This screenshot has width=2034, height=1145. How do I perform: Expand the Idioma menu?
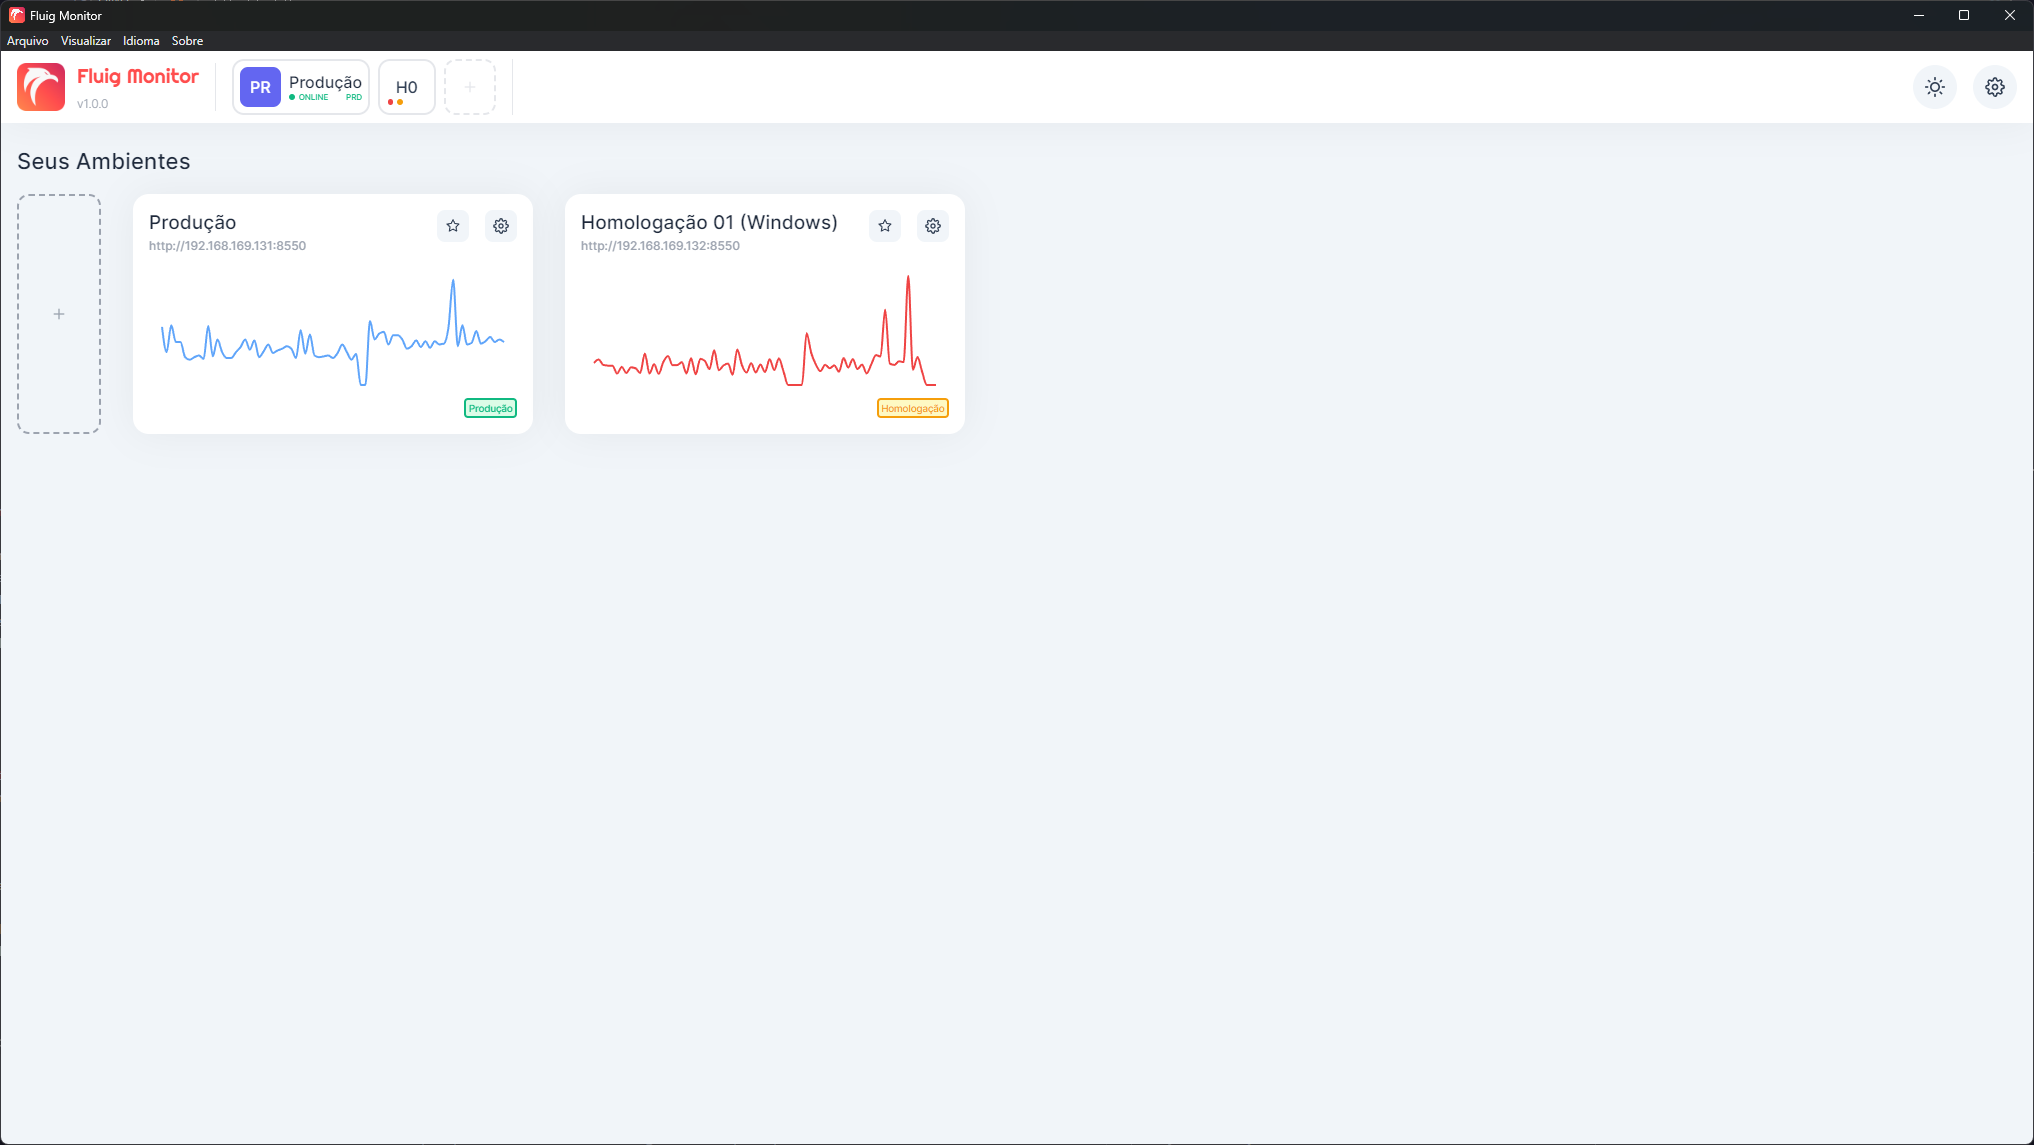(141, 41)
